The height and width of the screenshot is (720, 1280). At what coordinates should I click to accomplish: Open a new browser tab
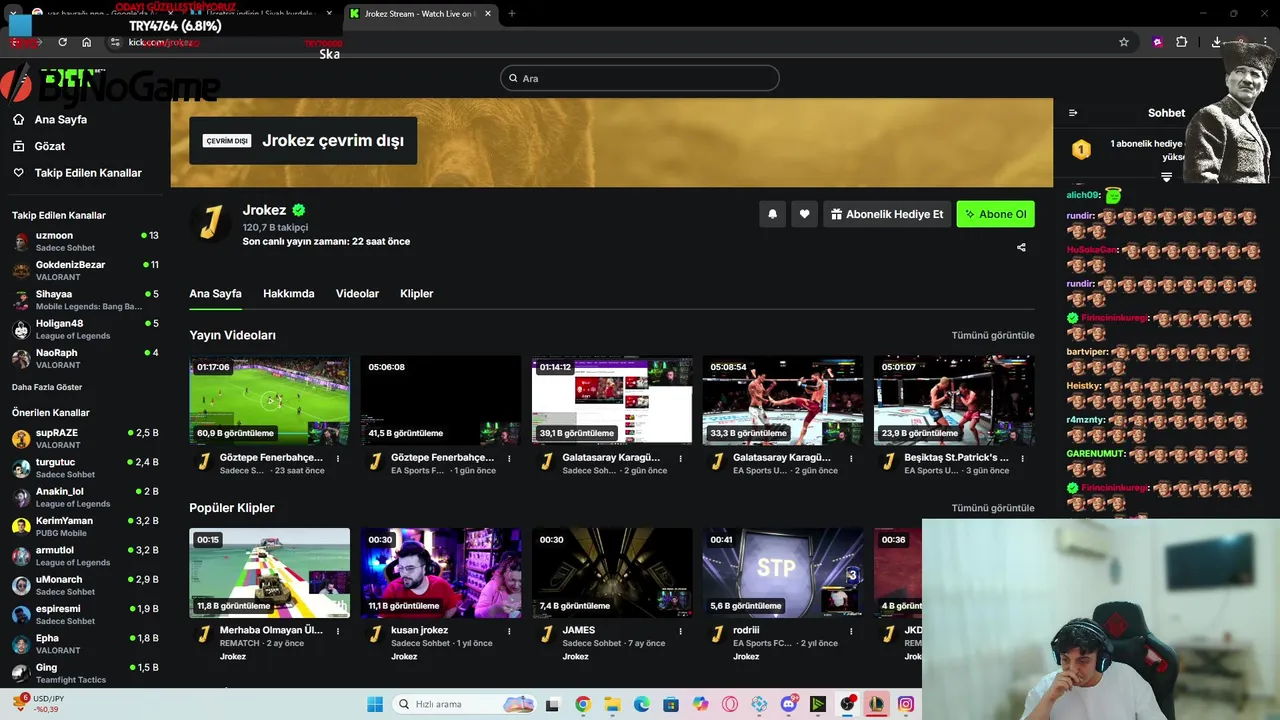point(512,14)
